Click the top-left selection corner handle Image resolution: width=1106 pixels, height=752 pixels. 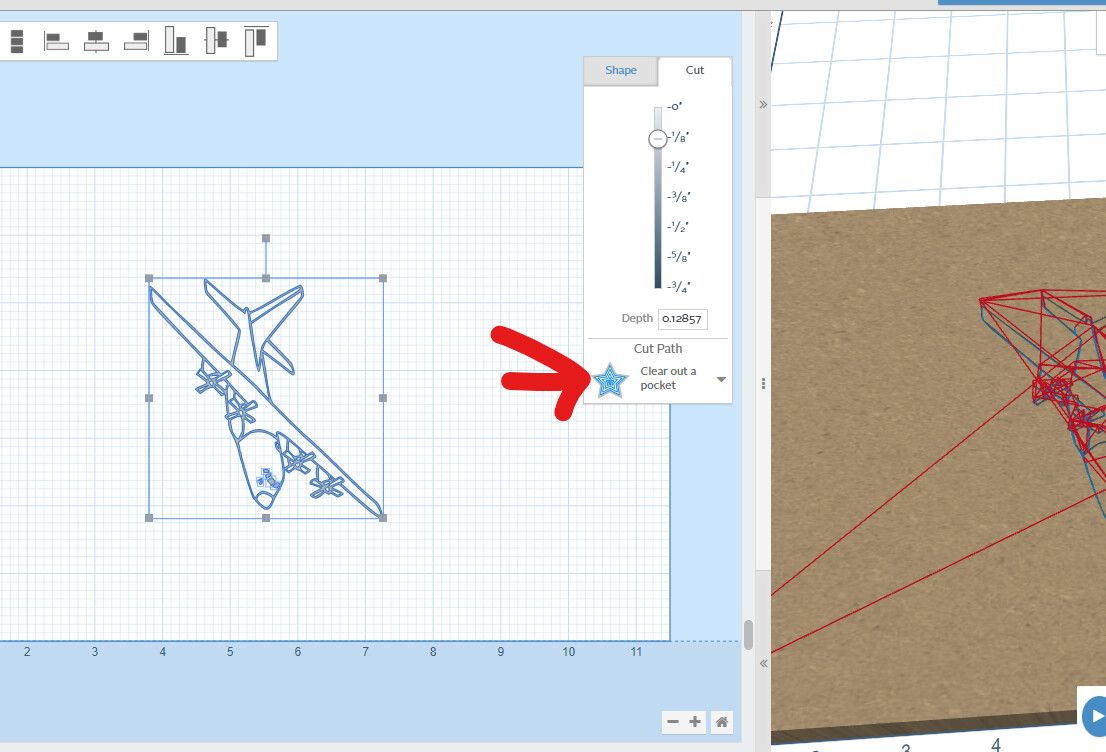[x=149, y=279]
